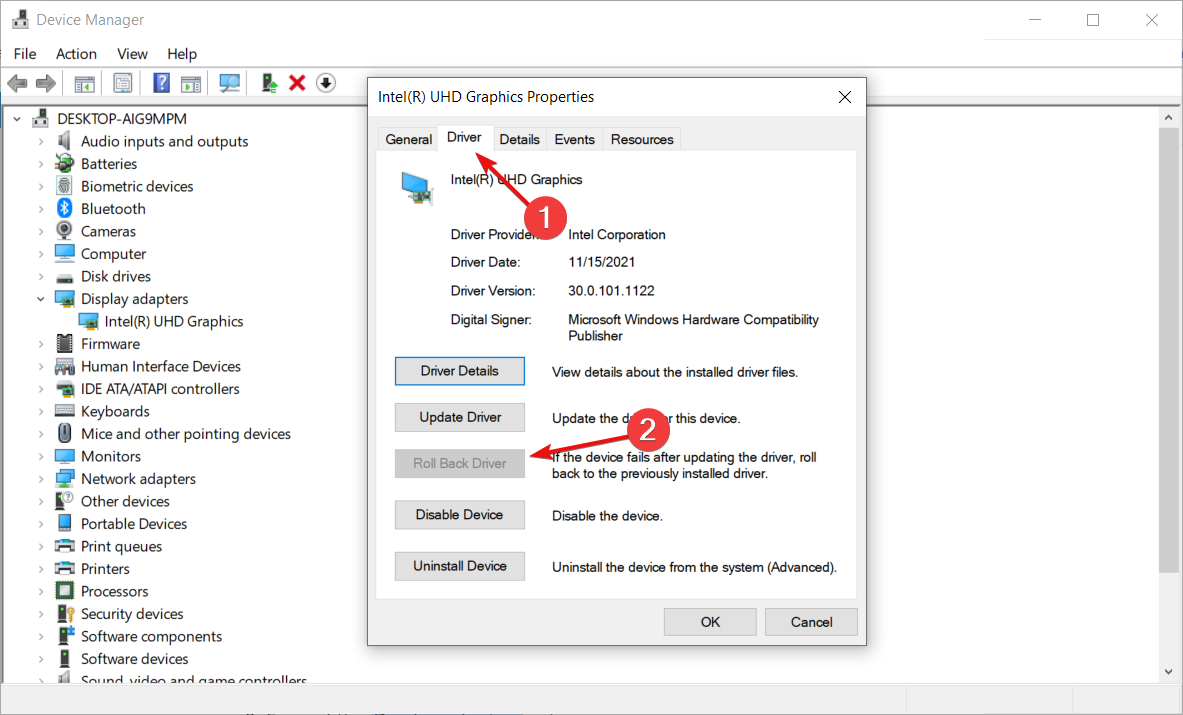Click the driver date value 11/15/2021
This screenshot has width=1183, height=715.
coord(601,262)
